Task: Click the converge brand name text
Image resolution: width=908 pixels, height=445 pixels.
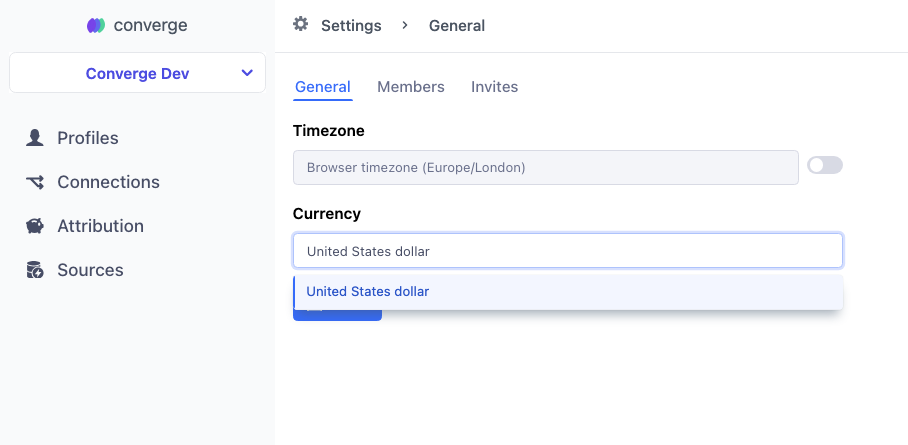Action: coord(151,25)
